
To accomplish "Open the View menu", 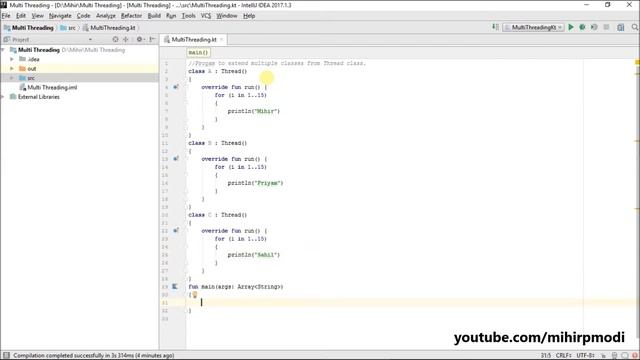I will click(x=38, y=16).
